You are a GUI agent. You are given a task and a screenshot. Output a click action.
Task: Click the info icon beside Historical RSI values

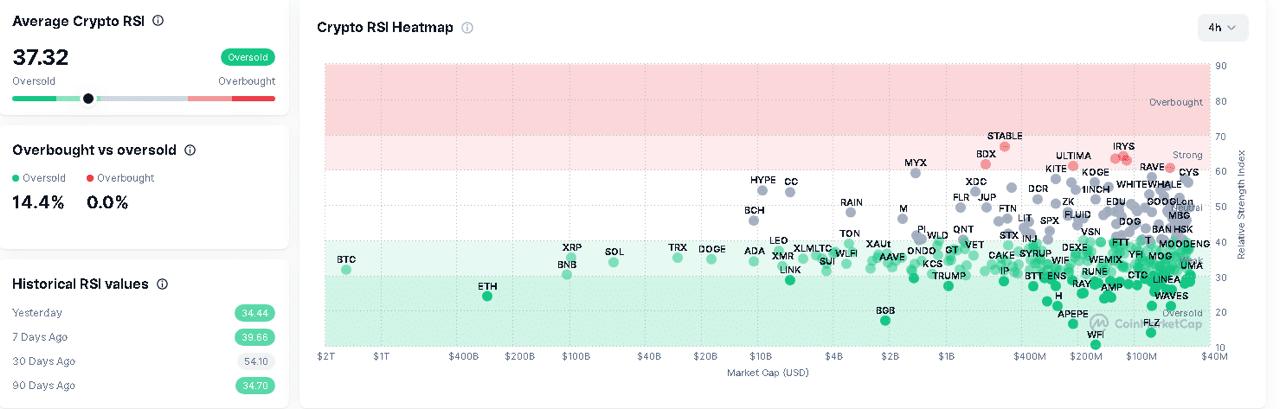162,284
